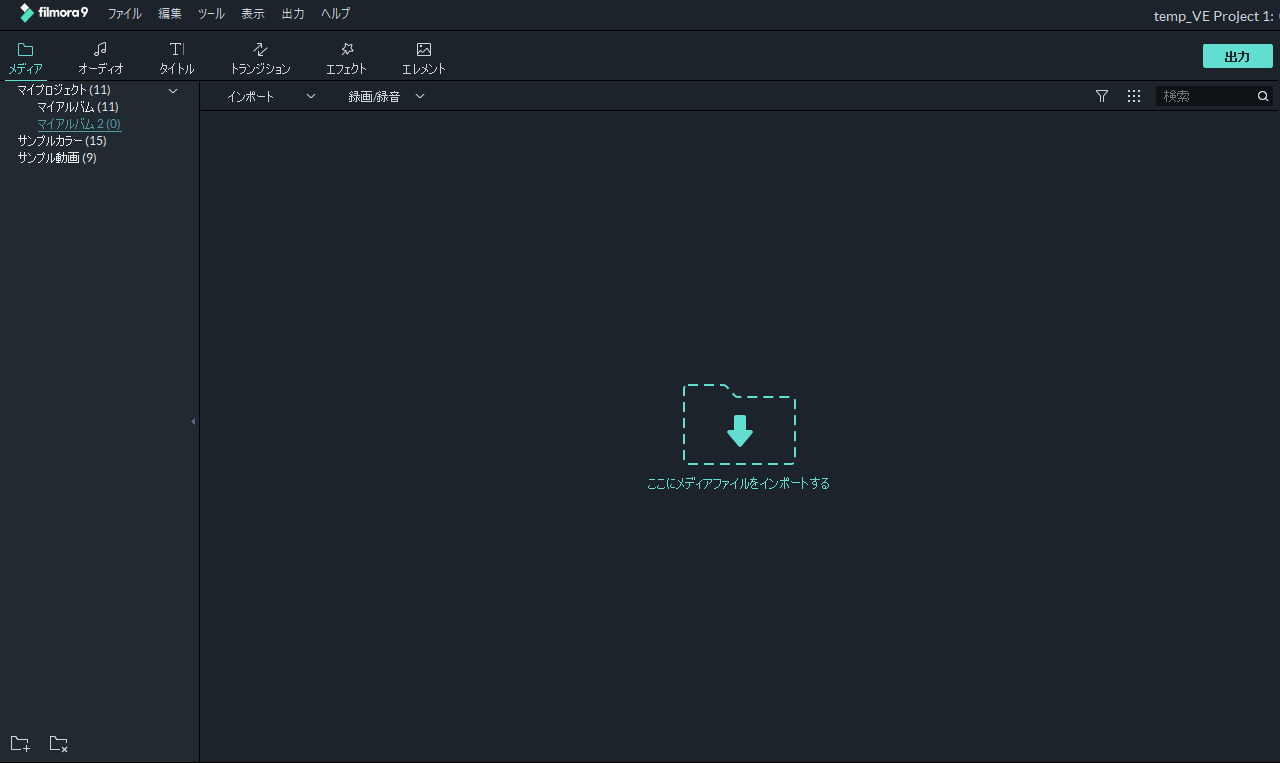Collapse the マイプロジェクト tree chevron
The height and width of the screenshot is (763, 1280).
173,90
